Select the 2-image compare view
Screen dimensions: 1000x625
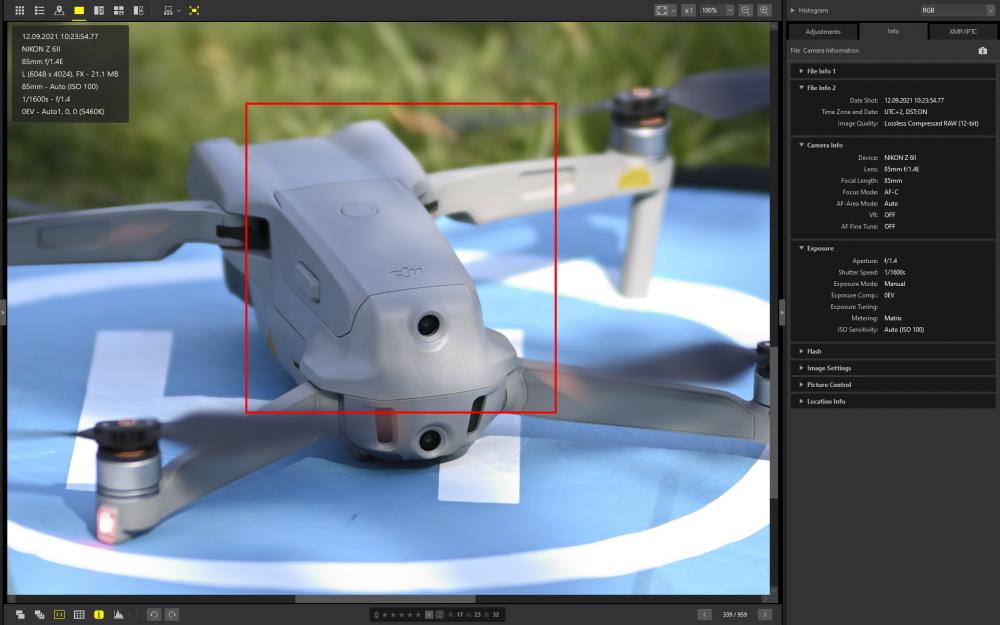99,10
